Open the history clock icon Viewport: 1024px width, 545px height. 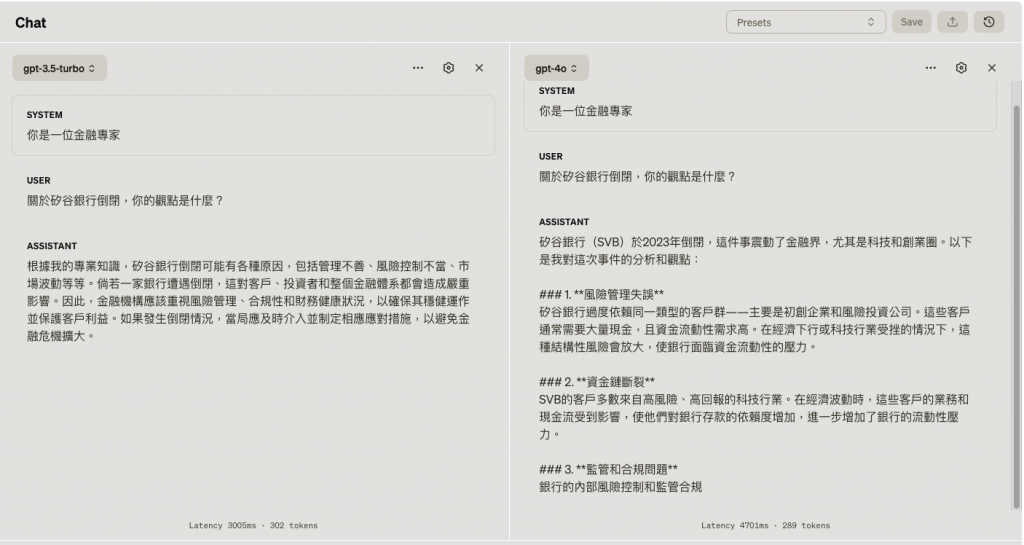tap(989, 22)
